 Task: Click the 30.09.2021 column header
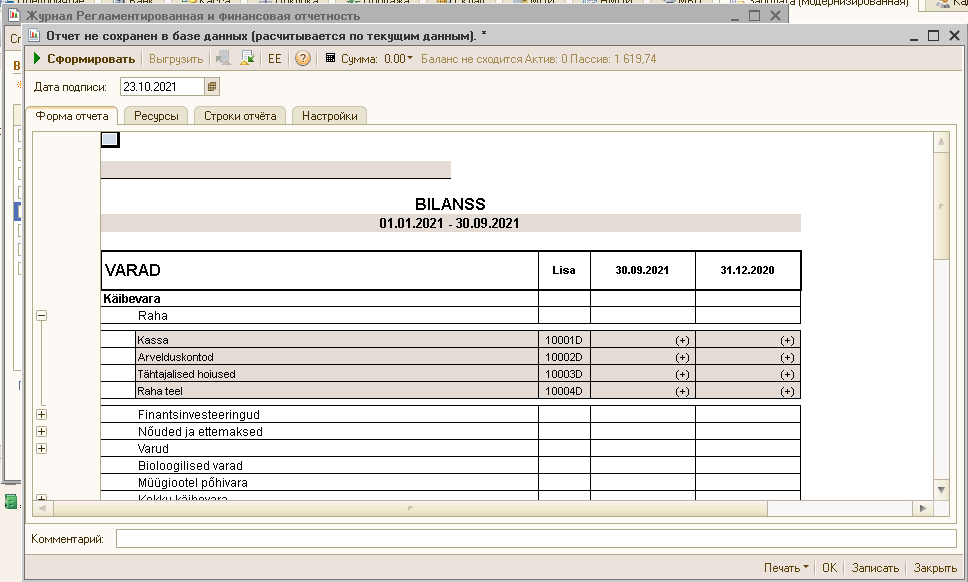(x=643, y=270)
